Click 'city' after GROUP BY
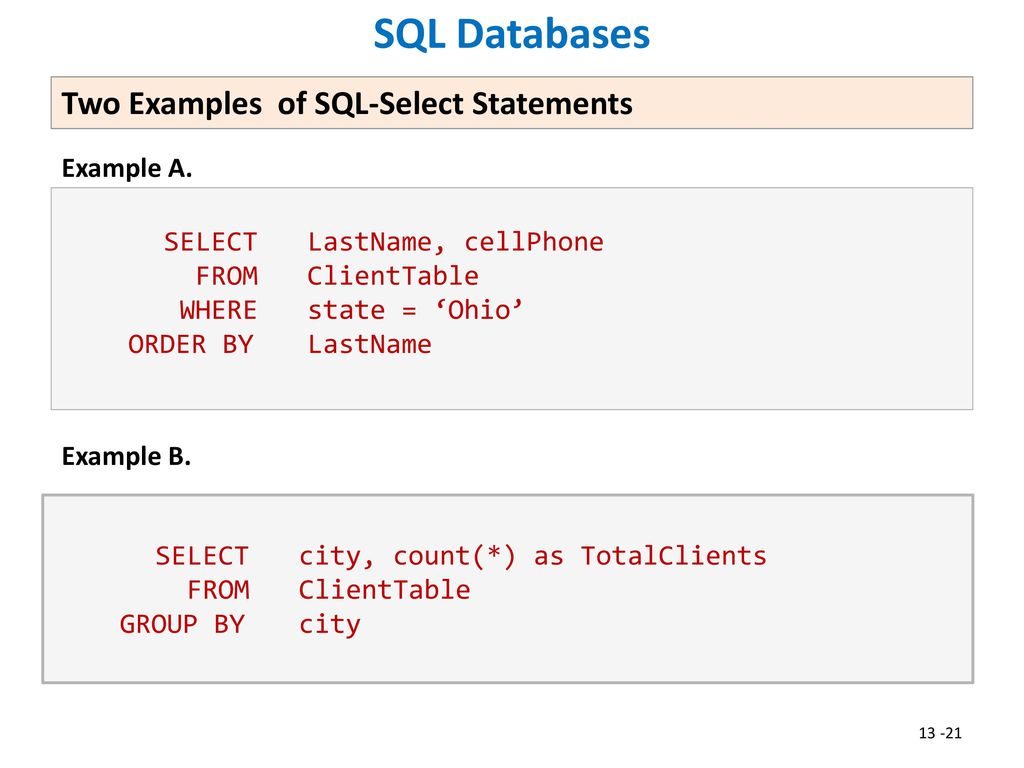 (x=329, y=624)
